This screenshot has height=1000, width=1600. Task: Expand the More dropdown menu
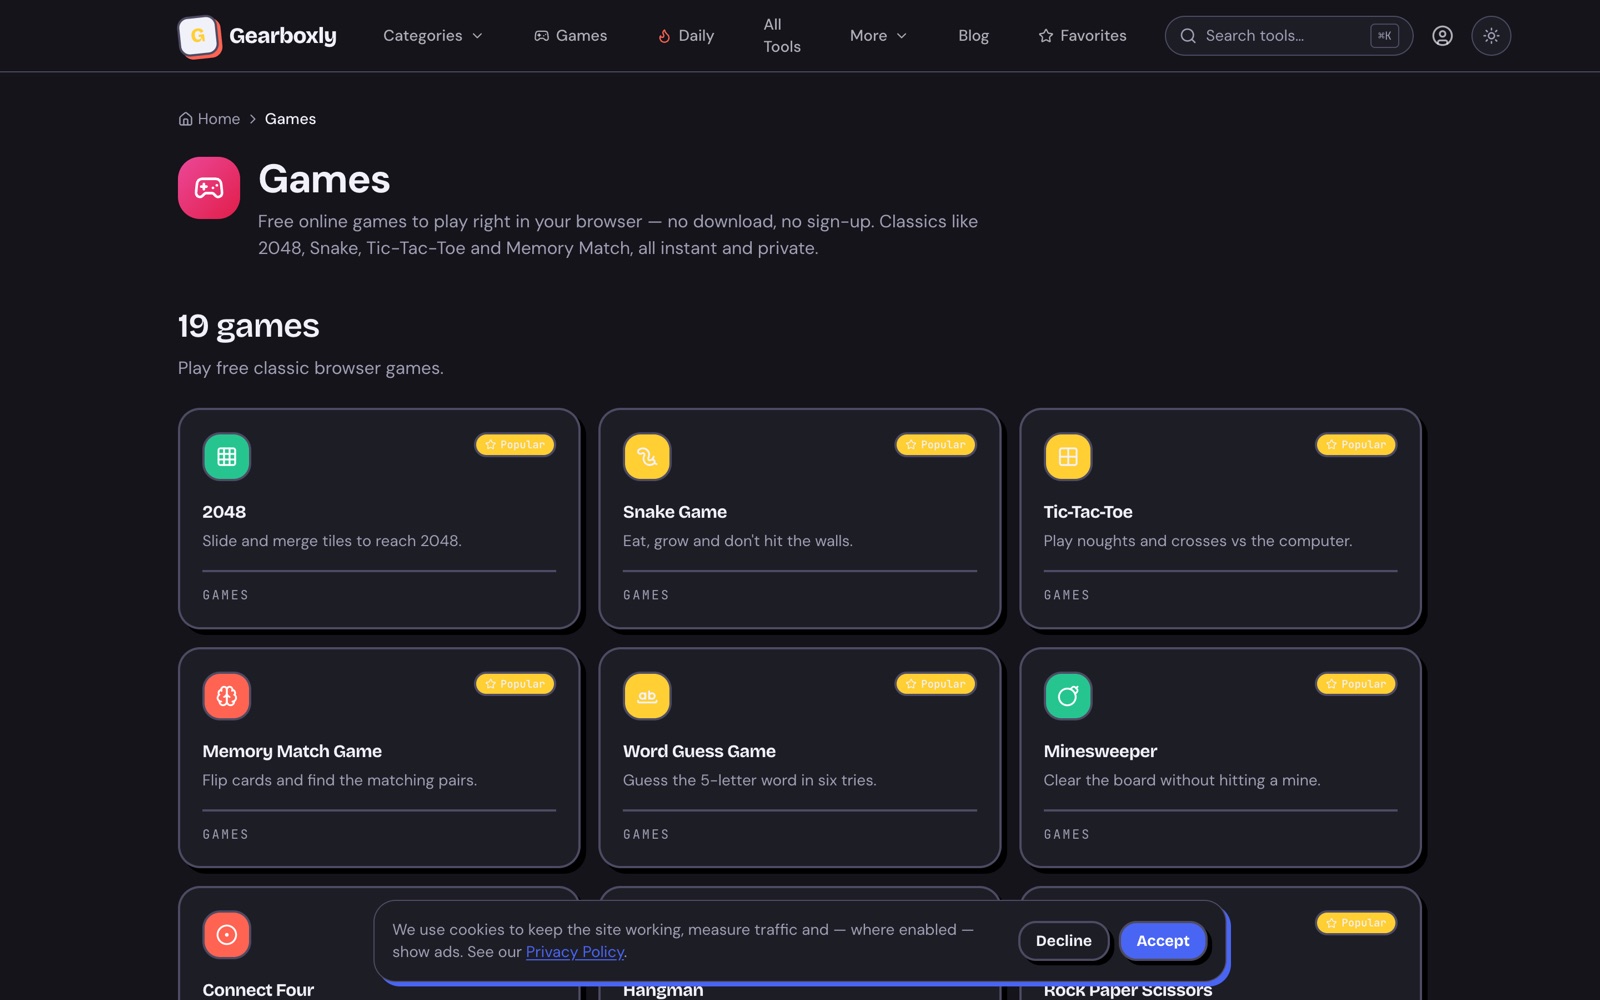pyautogui.click(x=879, y=36)
